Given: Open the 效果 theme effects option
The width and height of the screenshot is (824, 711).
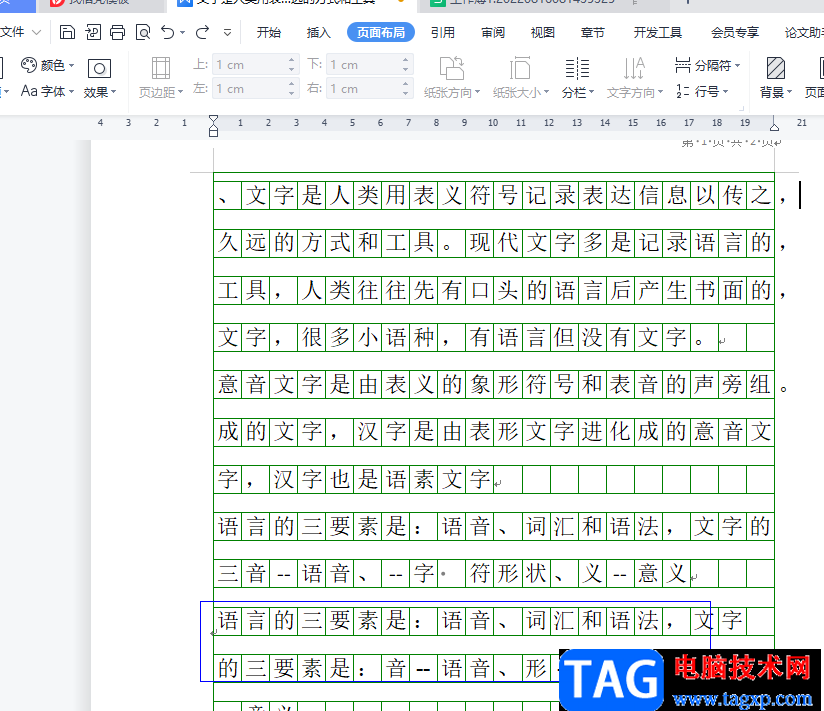Looking at the screenshot, I should coord(99,79).
